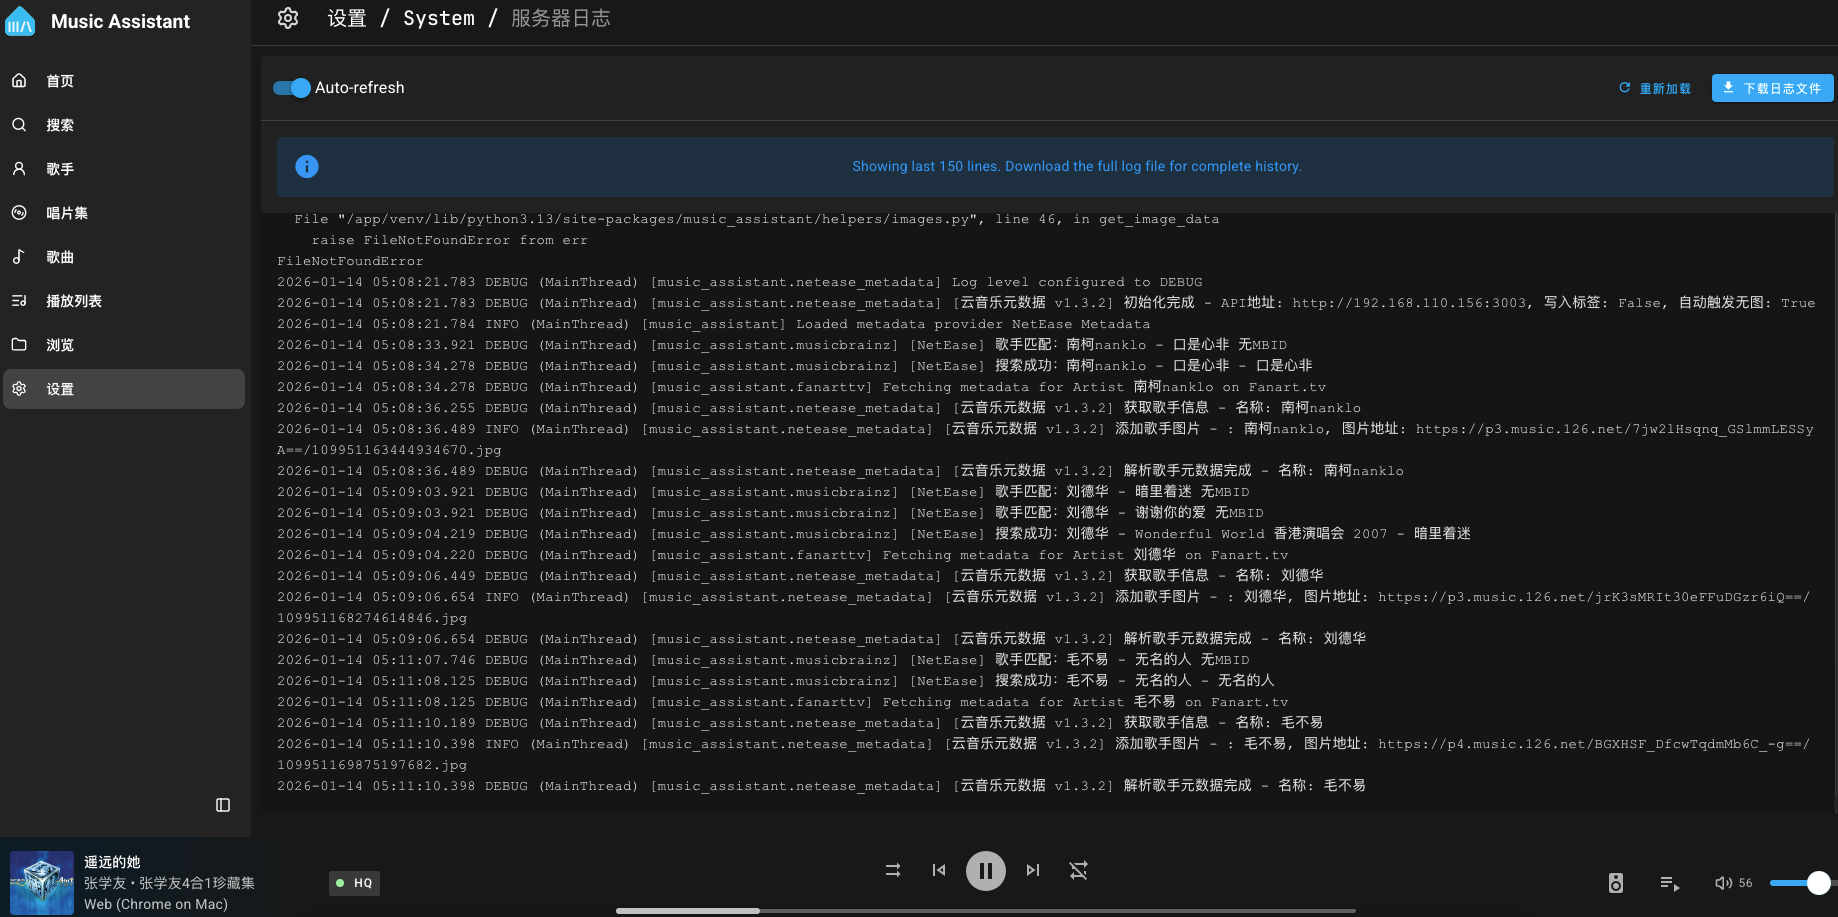Click the HQ quality badge
The height and width of the screenshot is (917, 1838).
coord(354,883)
